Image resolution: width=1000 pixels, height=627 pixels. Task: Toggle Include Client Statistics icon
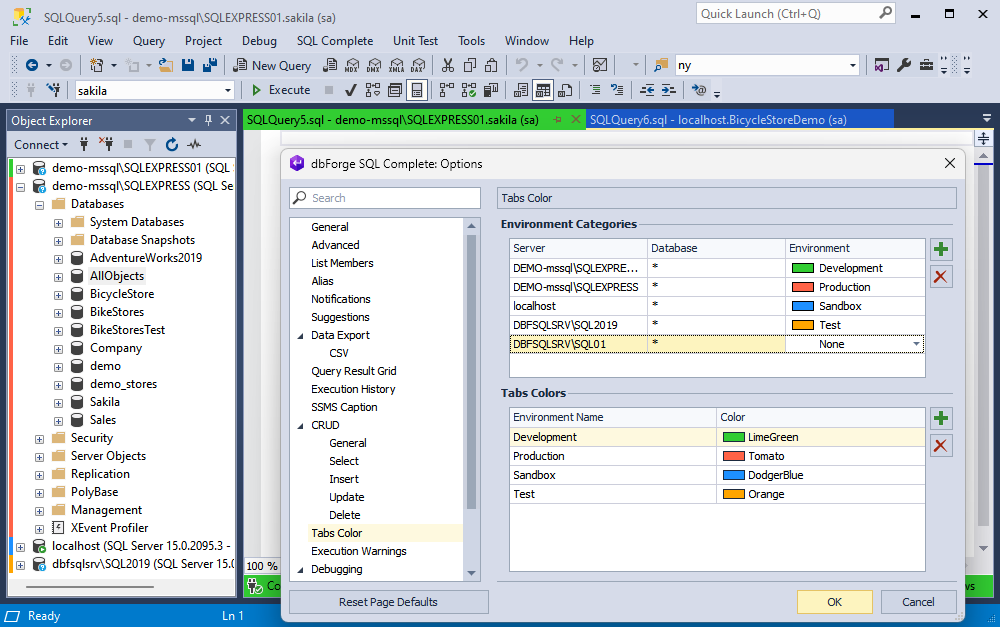(x=491, y=91)
